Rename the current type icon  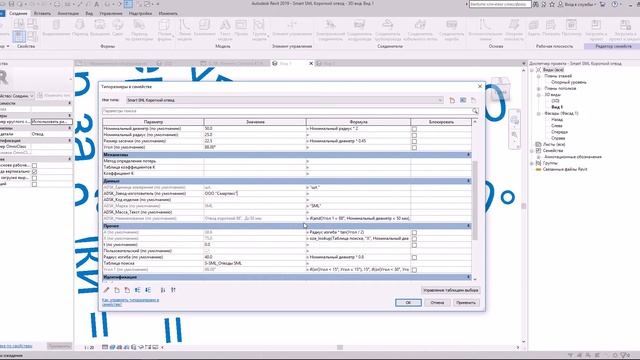[x=463, y=100]
